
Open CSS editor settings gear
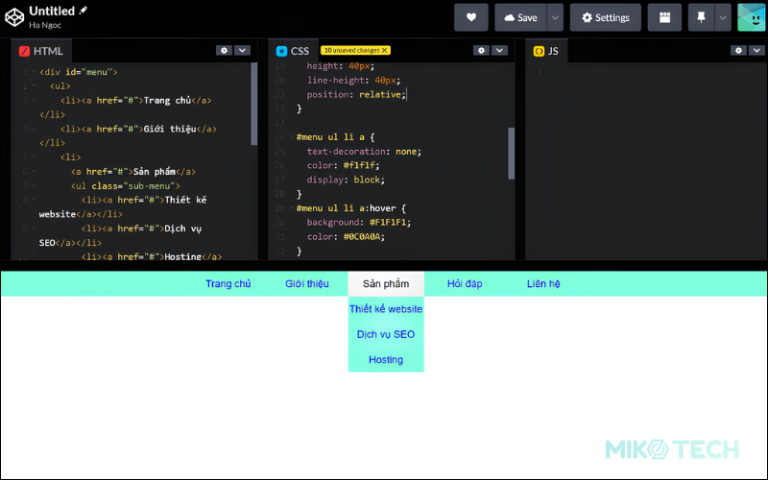(x=481, y=50)
